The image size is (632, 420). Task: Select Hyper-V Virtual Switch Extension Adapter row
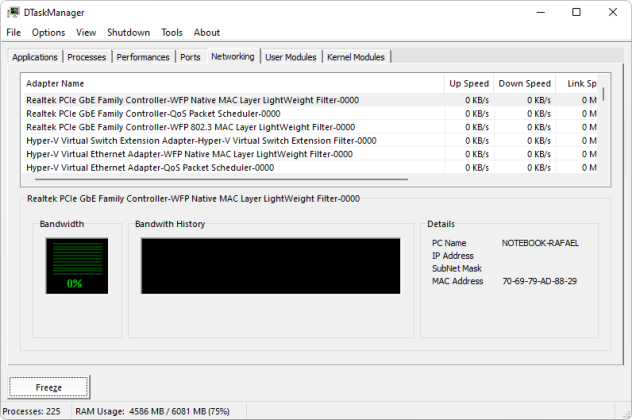[x=310, y=141]
